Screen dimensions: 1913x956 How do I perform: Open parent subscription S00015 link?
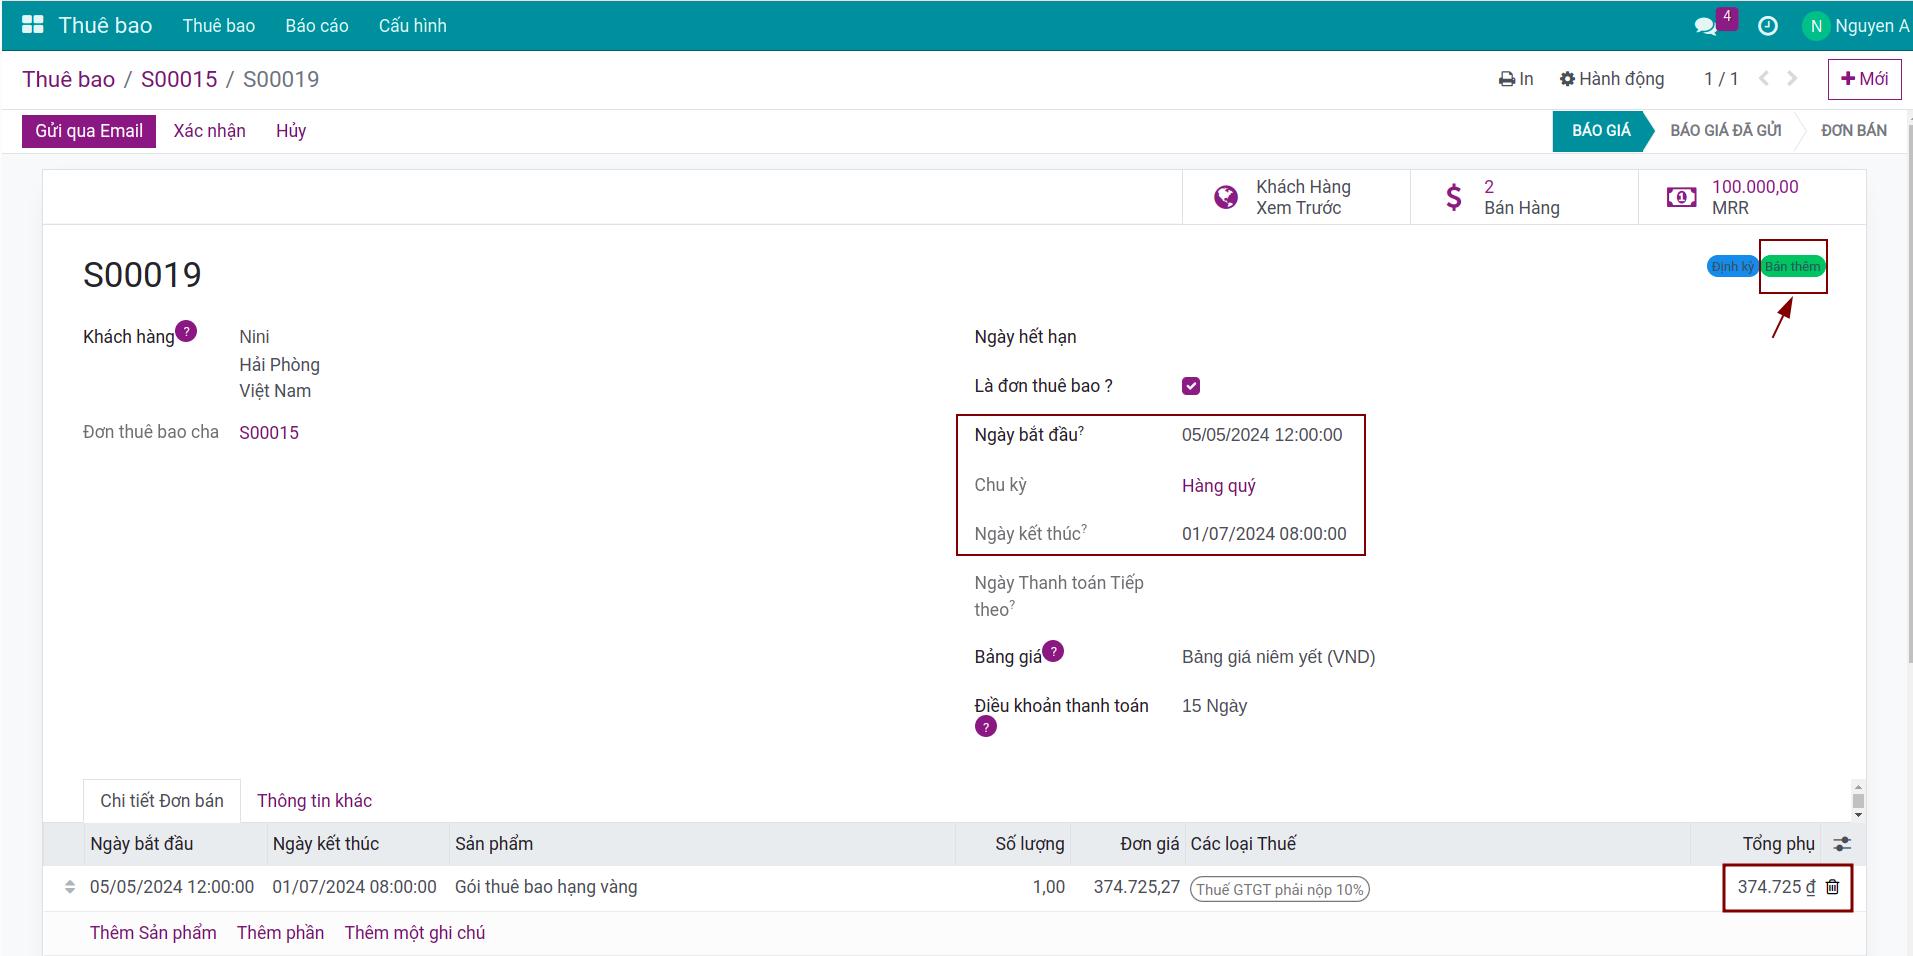pyautogui.click(x=268, y=433)
